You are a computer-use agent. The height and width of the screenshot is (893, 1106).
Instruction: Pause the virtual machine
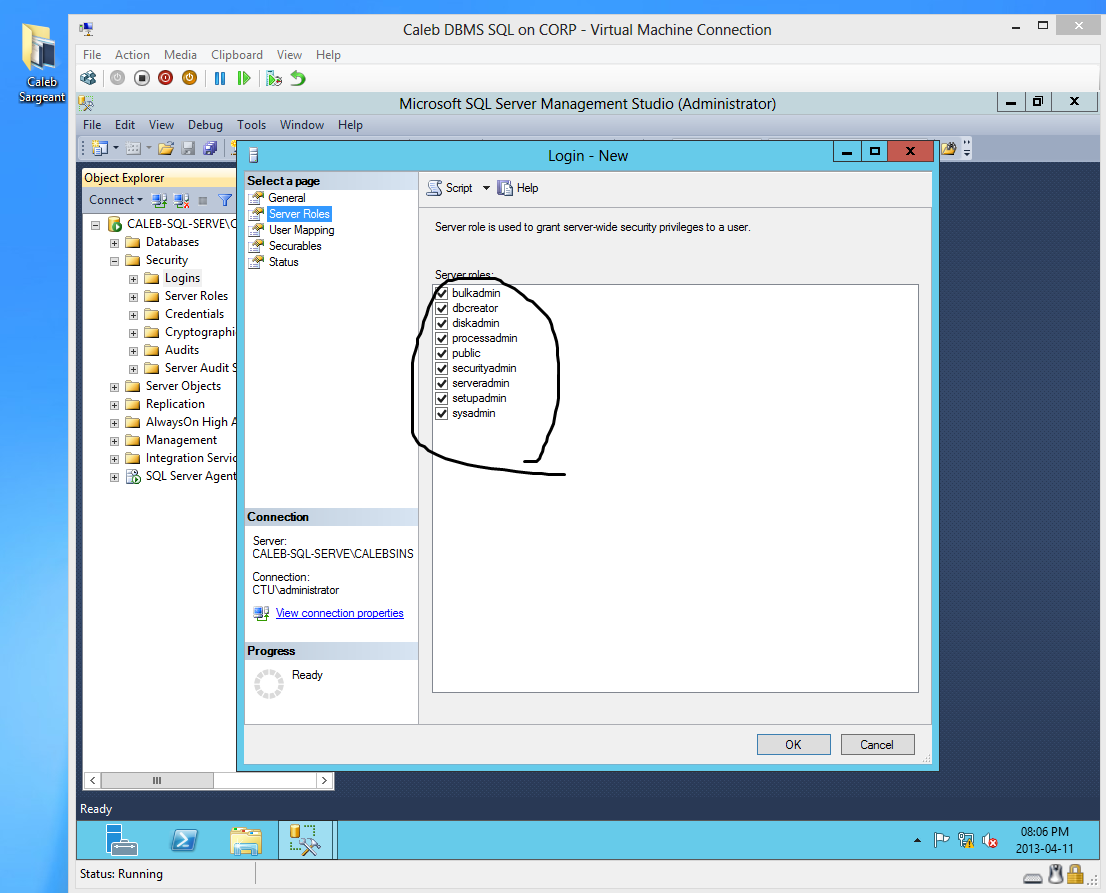(220, 78)
